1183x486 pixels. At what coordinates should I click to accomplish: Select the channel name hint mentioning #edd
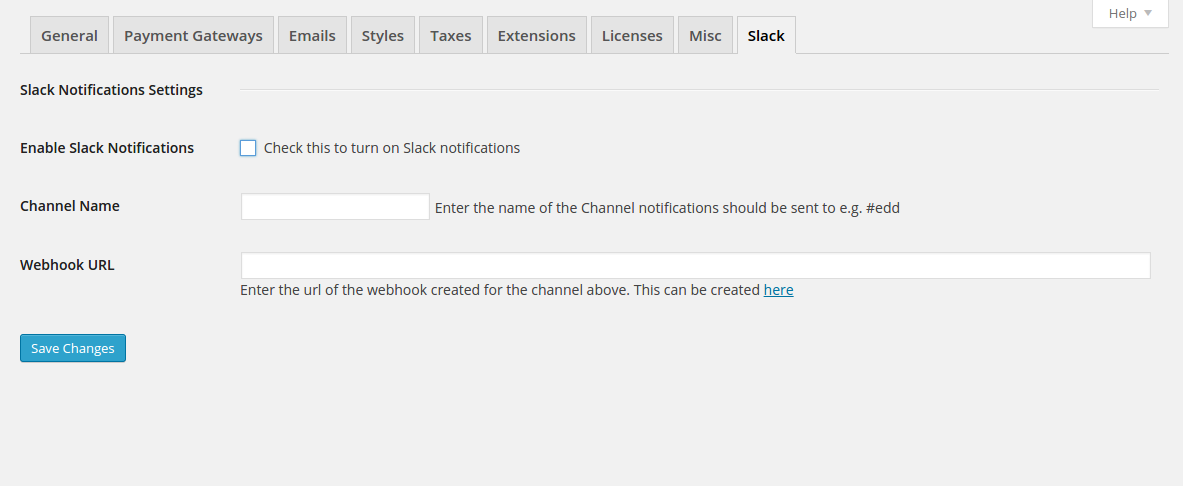[667, 208]
